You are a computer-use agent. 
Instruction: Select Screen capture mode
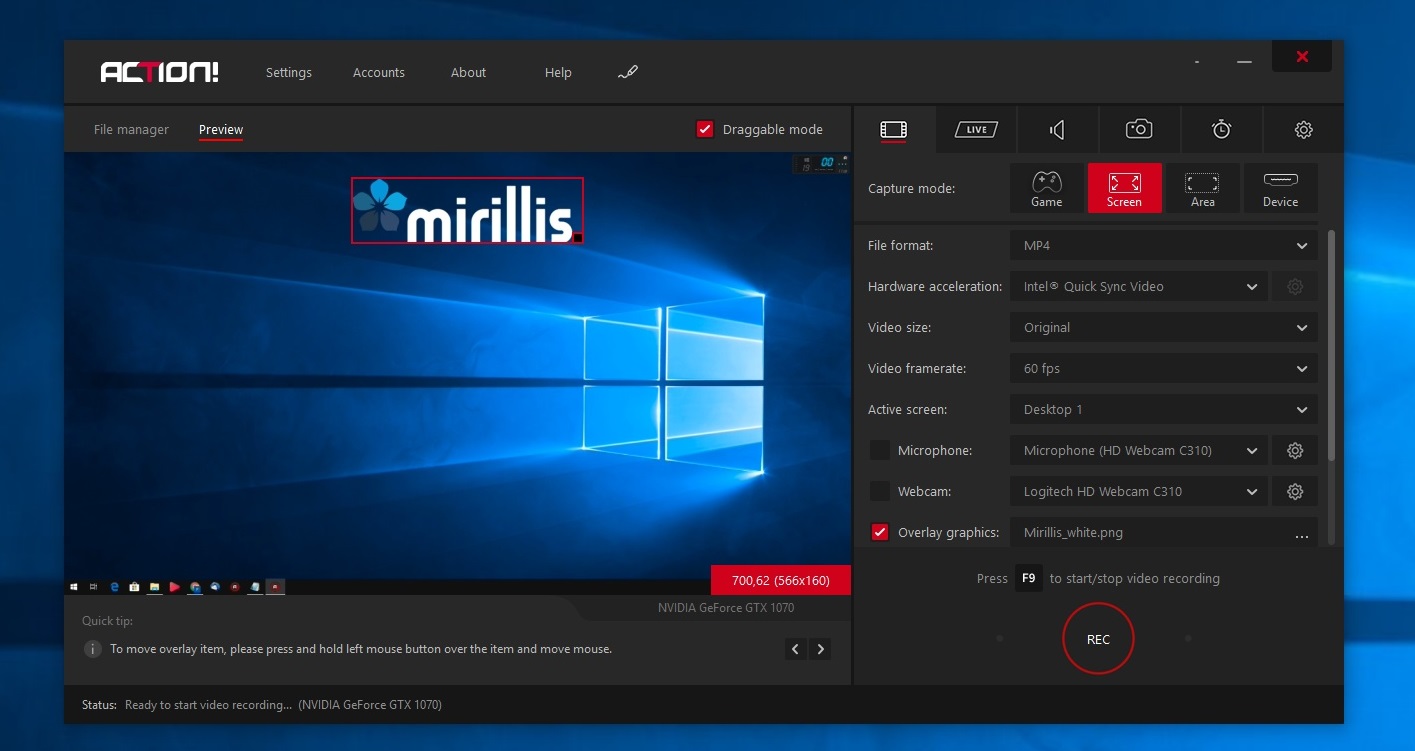1124,188
